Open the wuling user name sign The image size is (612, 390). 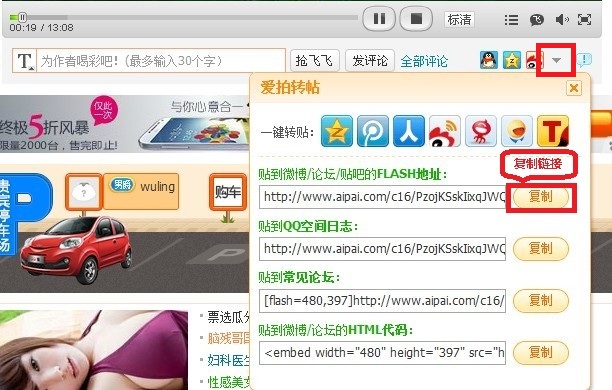pyautogui.click(x=141, y=191)
